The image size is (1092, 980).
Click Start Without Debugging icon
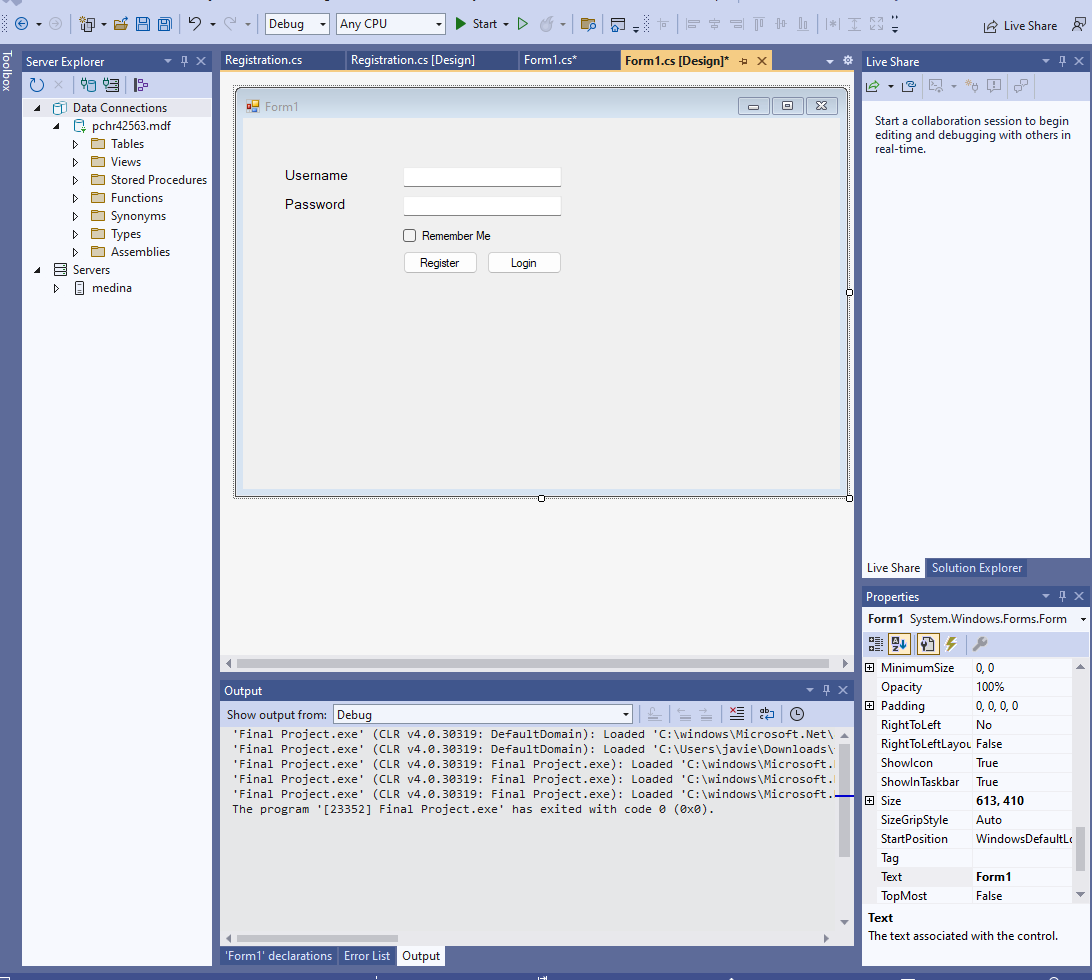pos(522,24)
